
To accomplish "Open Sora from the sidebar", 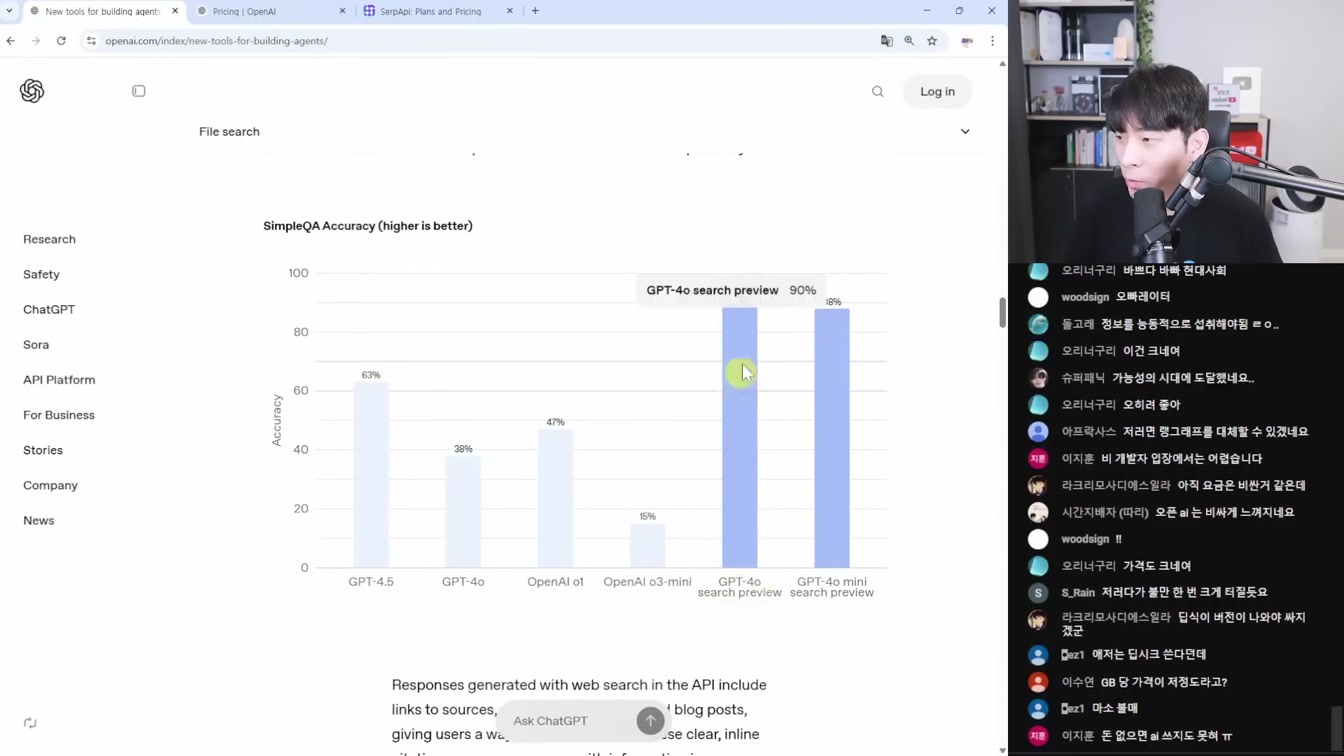I will pyautogui.click(x=36, y=345).
